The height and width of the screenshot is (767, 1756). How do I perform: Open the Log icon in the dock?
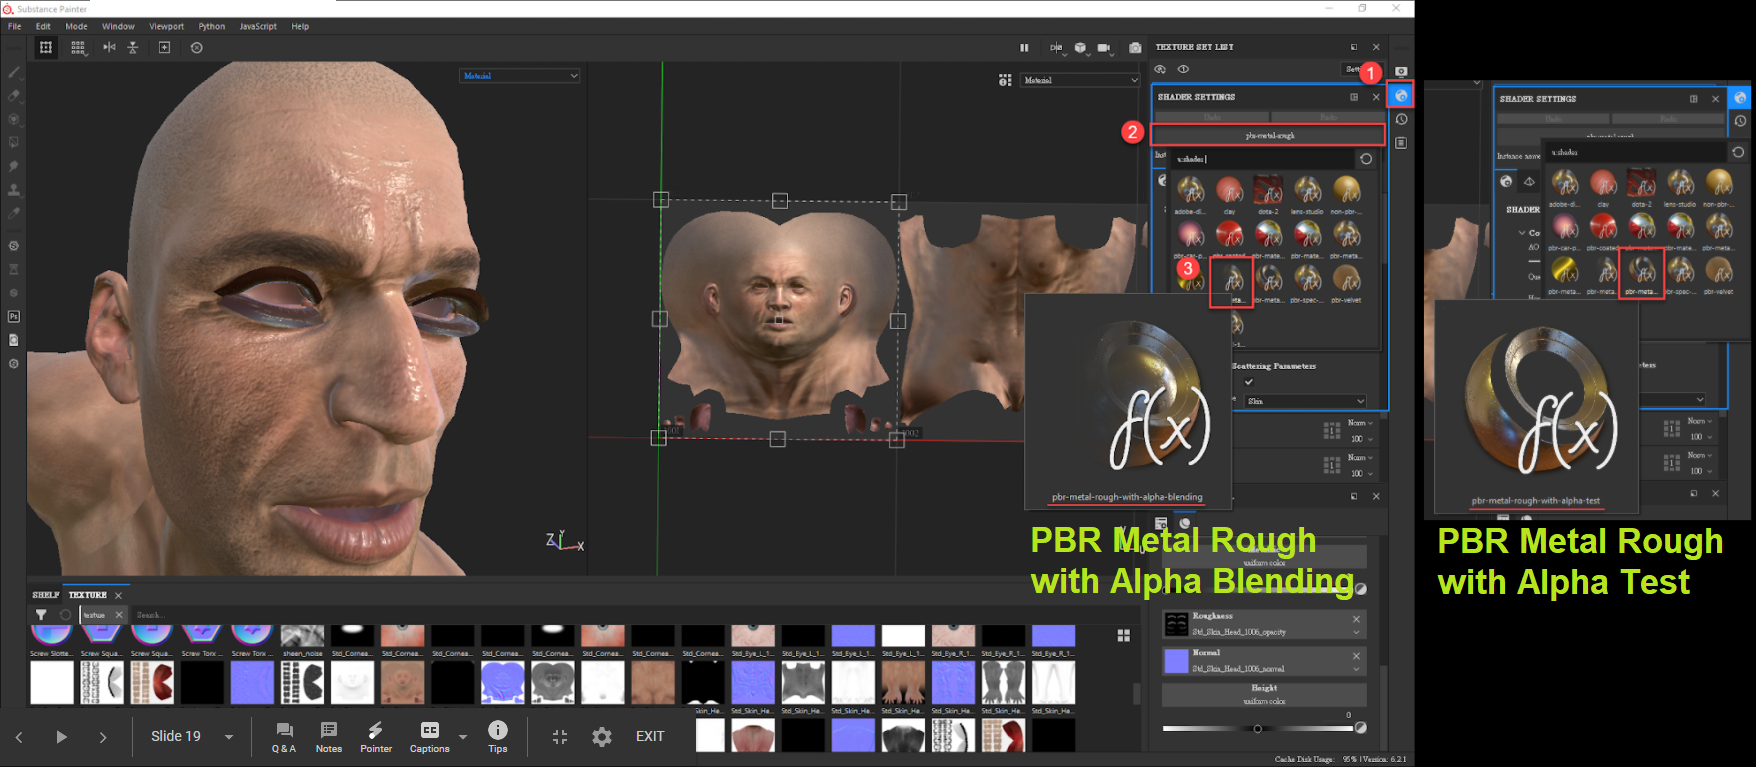pyautogui.click(x=1401, y=143)
